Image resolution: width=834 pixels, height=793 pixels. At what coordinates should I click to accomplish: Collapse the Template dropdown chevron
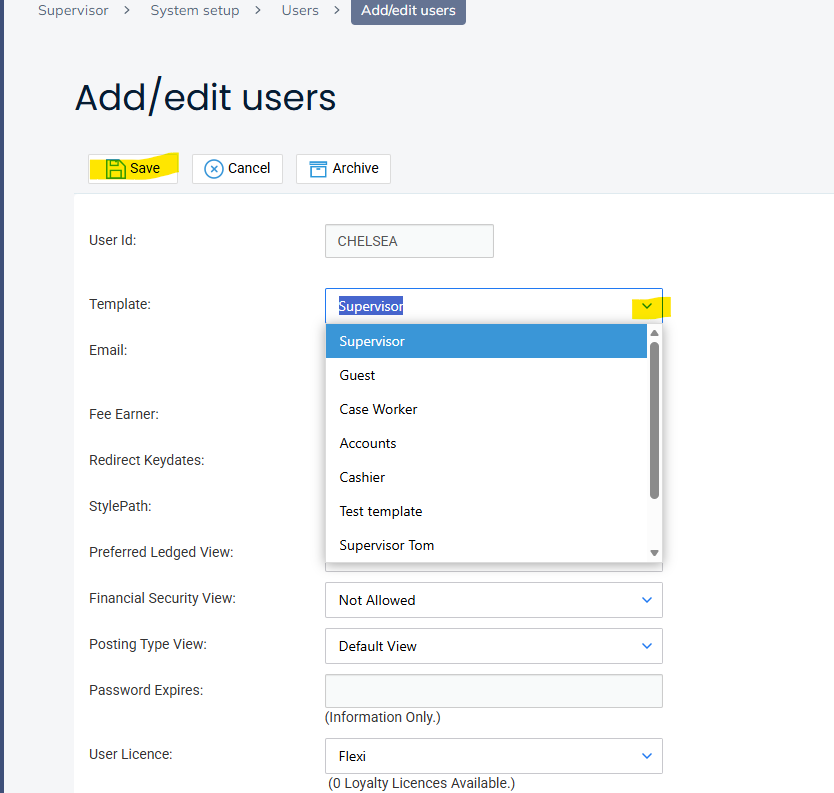click(x=647, y=306)
